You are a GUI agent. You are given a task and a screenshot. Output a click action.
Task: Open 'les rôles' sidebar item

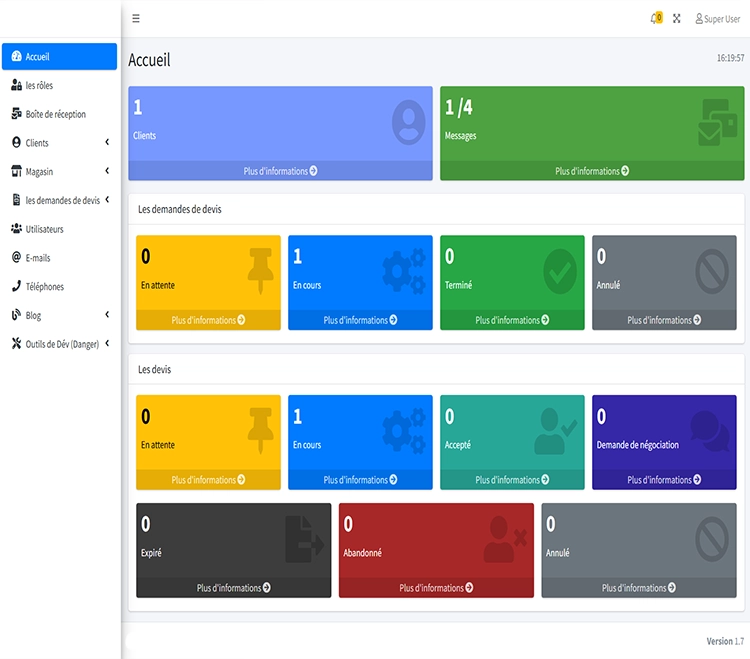(59, 85)
